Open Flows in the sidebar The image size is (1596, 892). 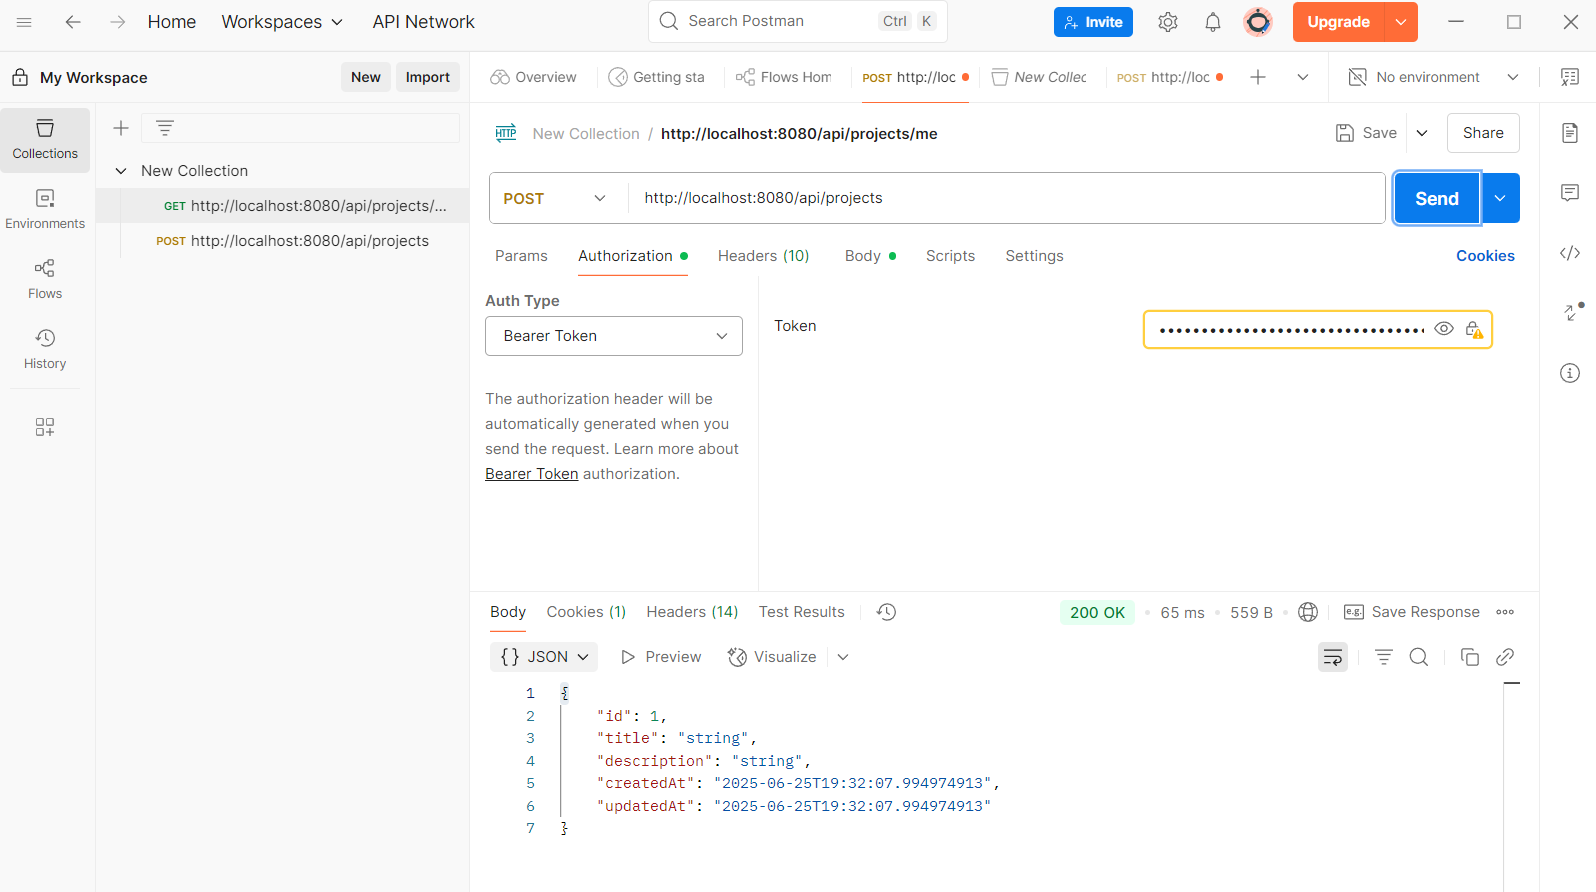tap(45, 280)
